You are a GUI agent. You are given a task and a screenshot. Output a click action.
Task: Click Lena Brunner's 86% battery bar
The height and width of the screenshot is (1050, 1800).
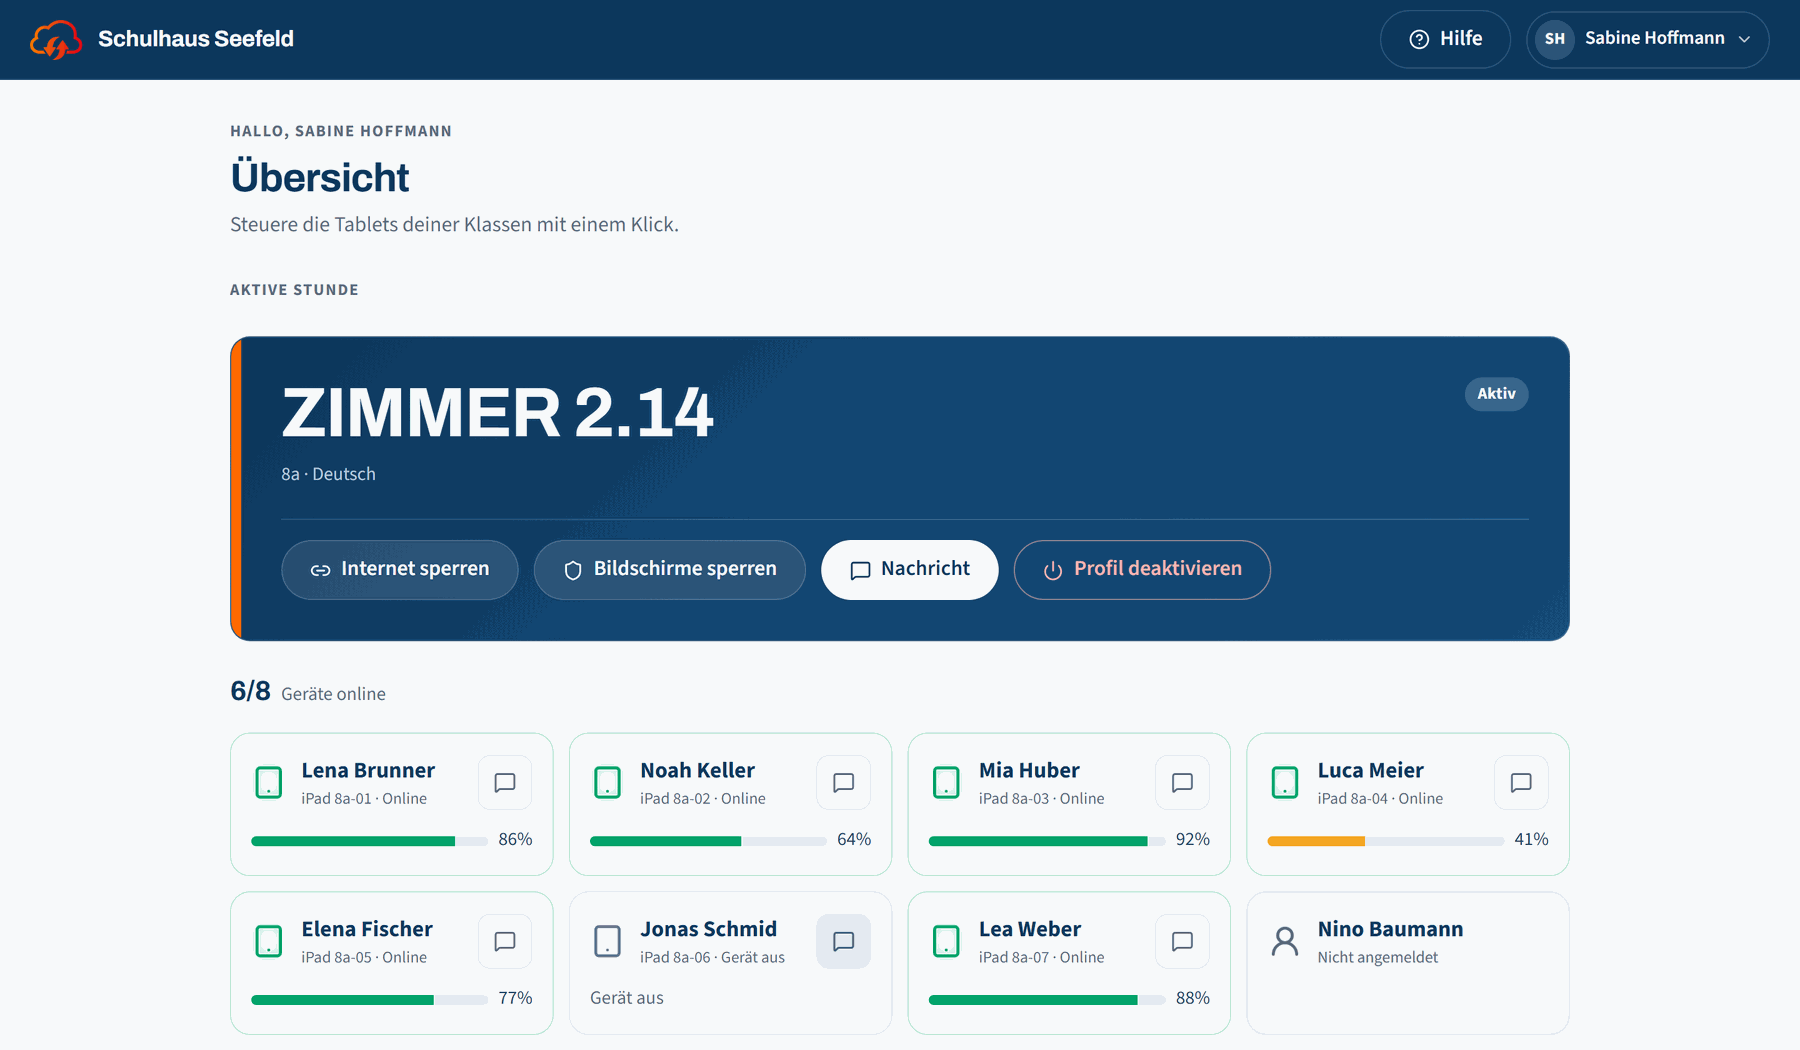coord(369,842)
